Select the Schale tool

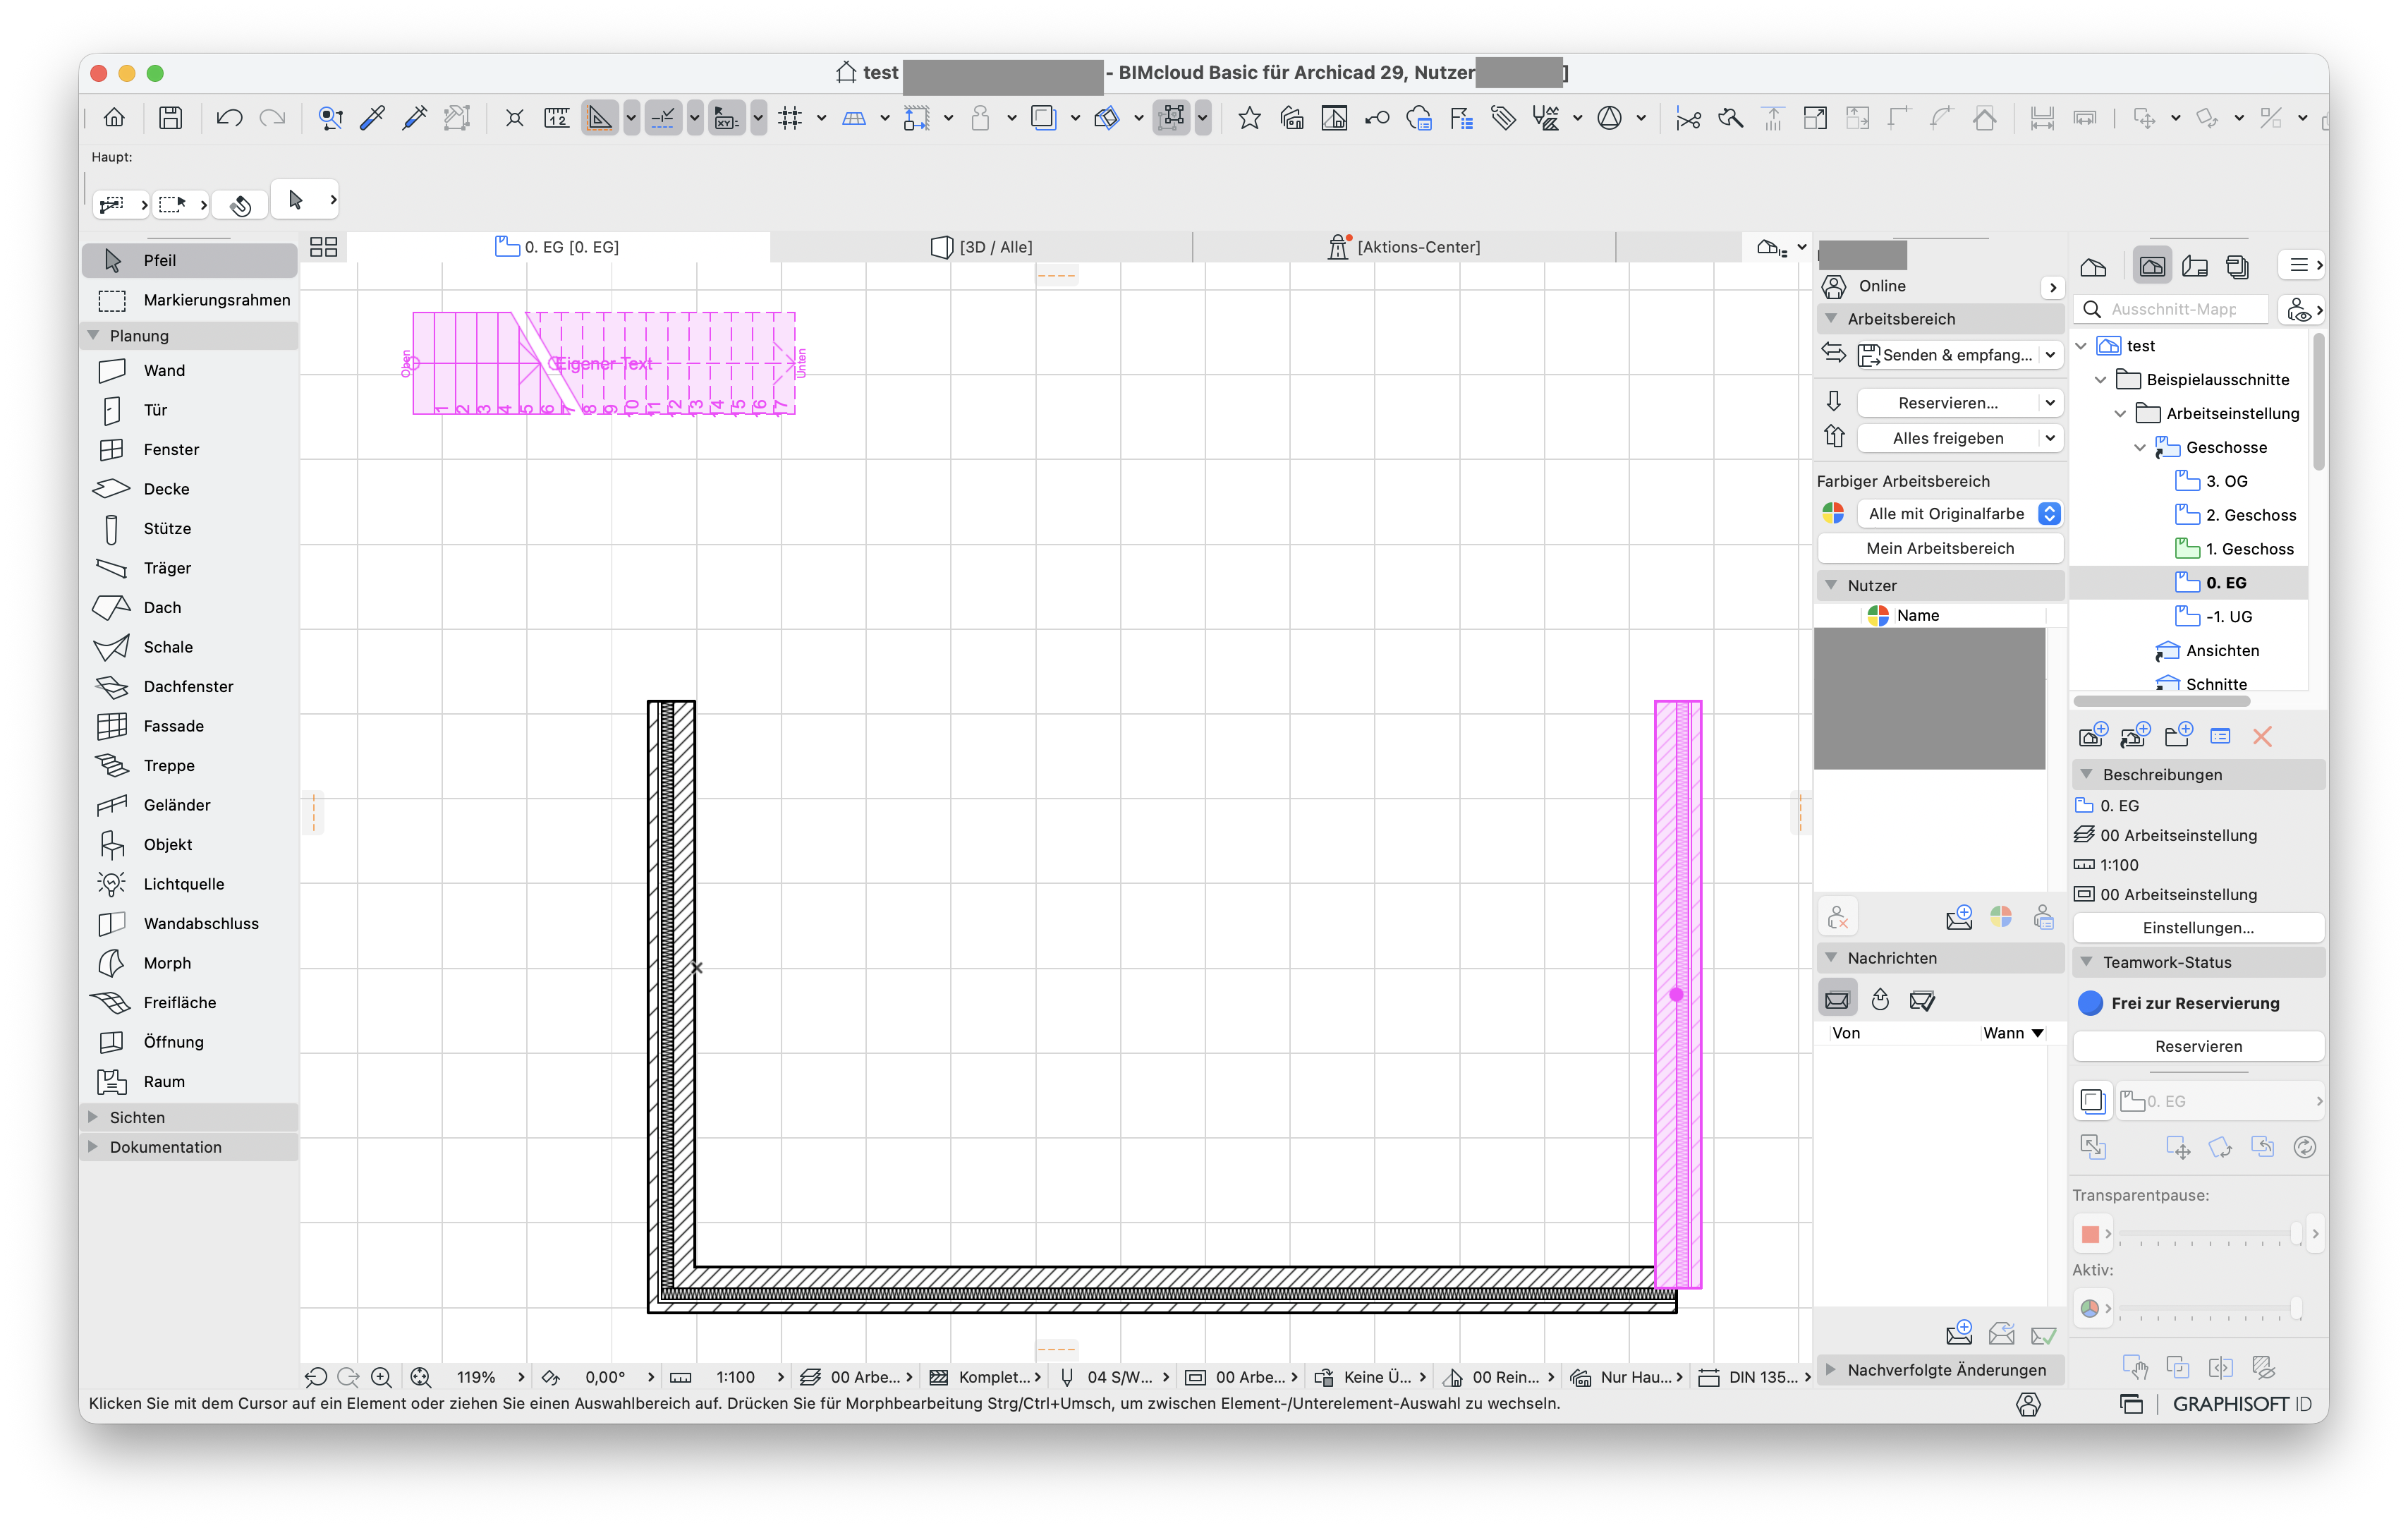click(x=190, y=647)
